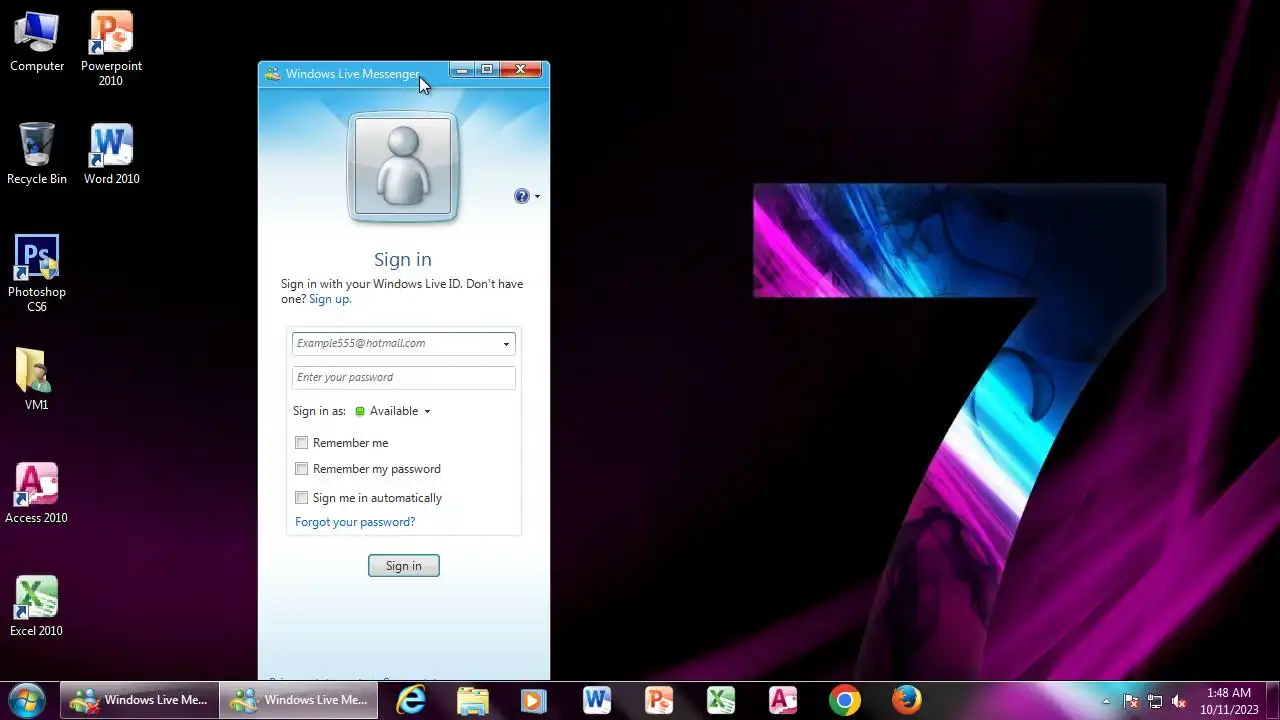Click the Messenger help question-mark icon
1280x720 pixels.
tap(522, 196)
